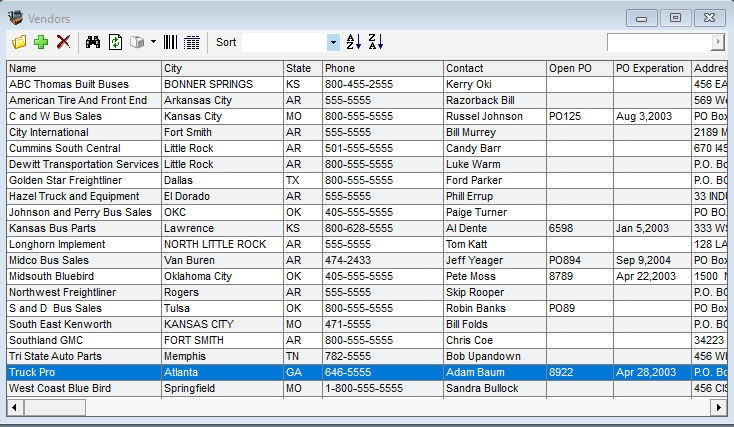Click the Contact column header
Screen dimensions: 734x427
point(495,68)
